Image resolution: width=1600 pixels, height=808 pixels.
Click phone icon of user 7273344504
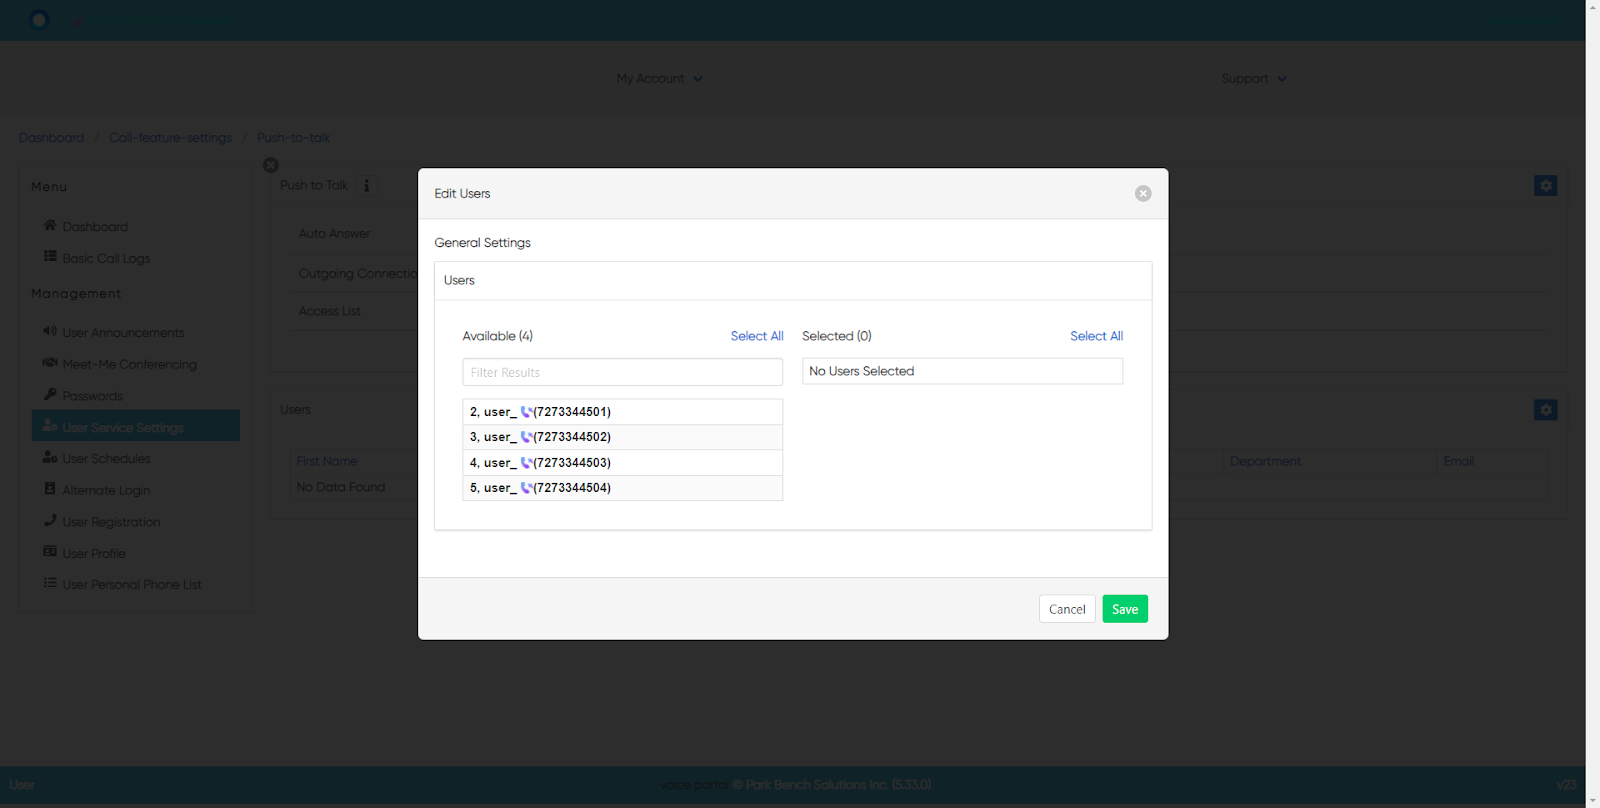point(526,488)
